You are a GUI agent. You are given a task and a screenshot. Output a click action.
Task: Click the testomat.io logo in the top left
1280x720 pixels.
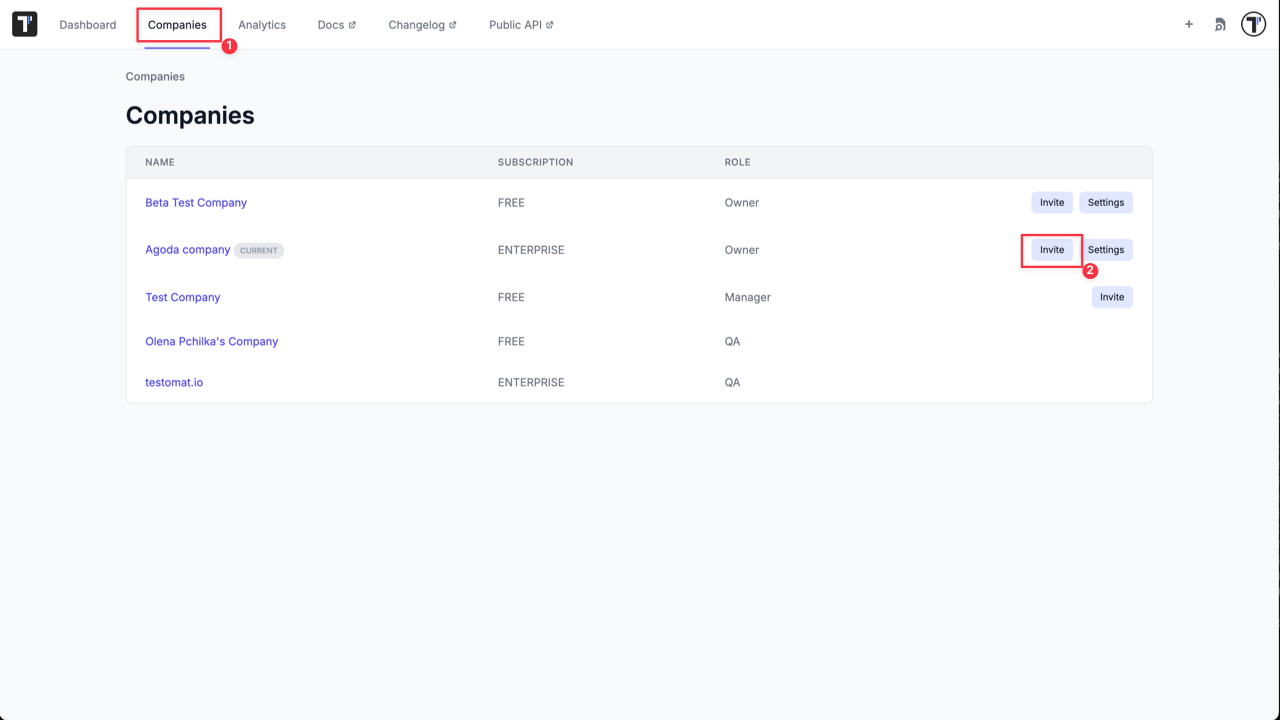pos(24,23)
